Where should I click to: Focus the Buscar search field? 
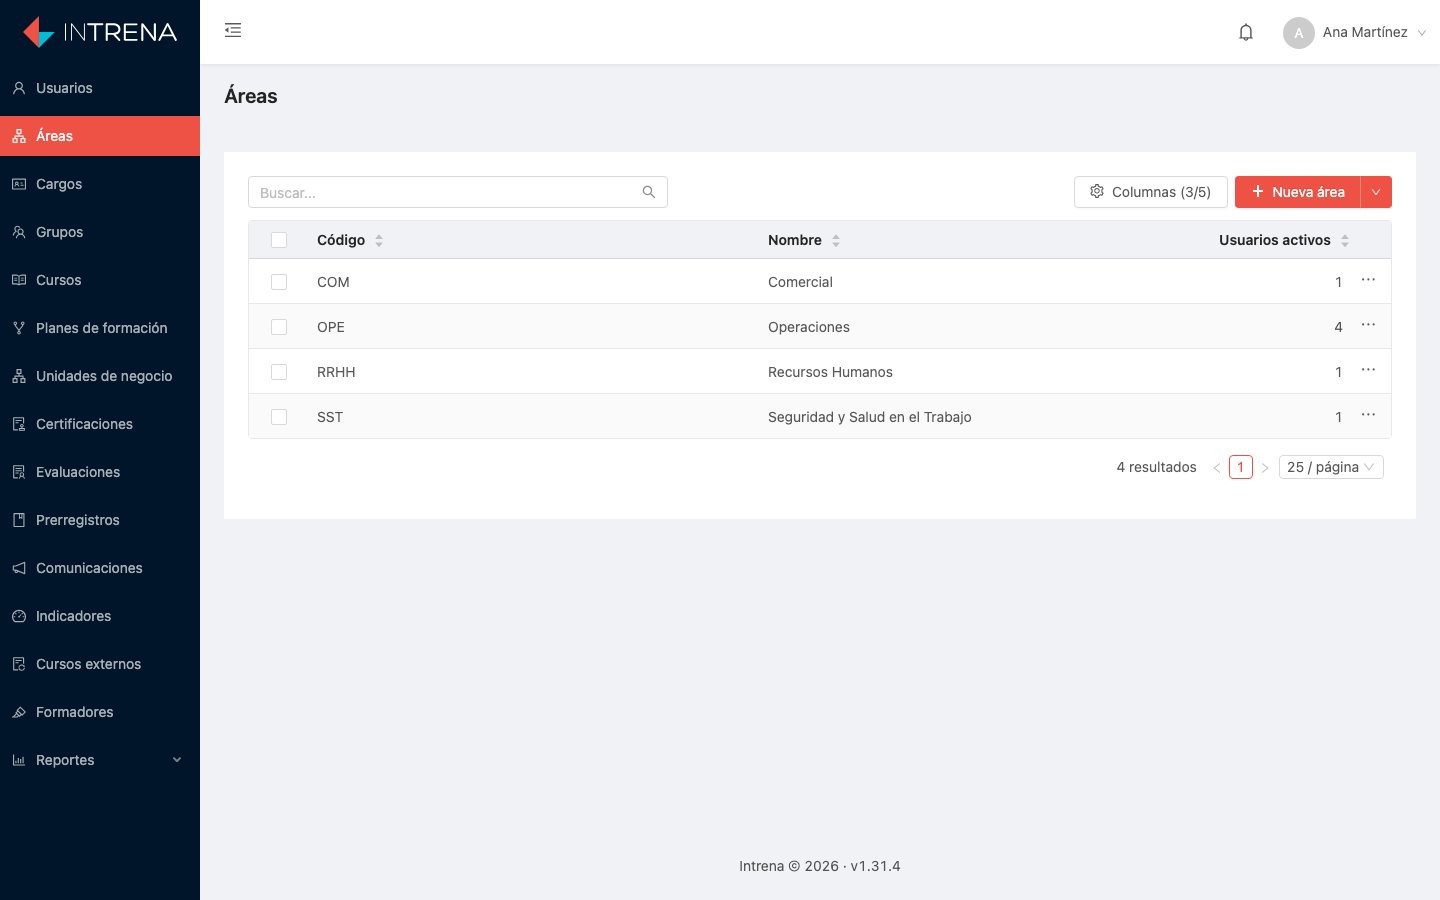458,192
